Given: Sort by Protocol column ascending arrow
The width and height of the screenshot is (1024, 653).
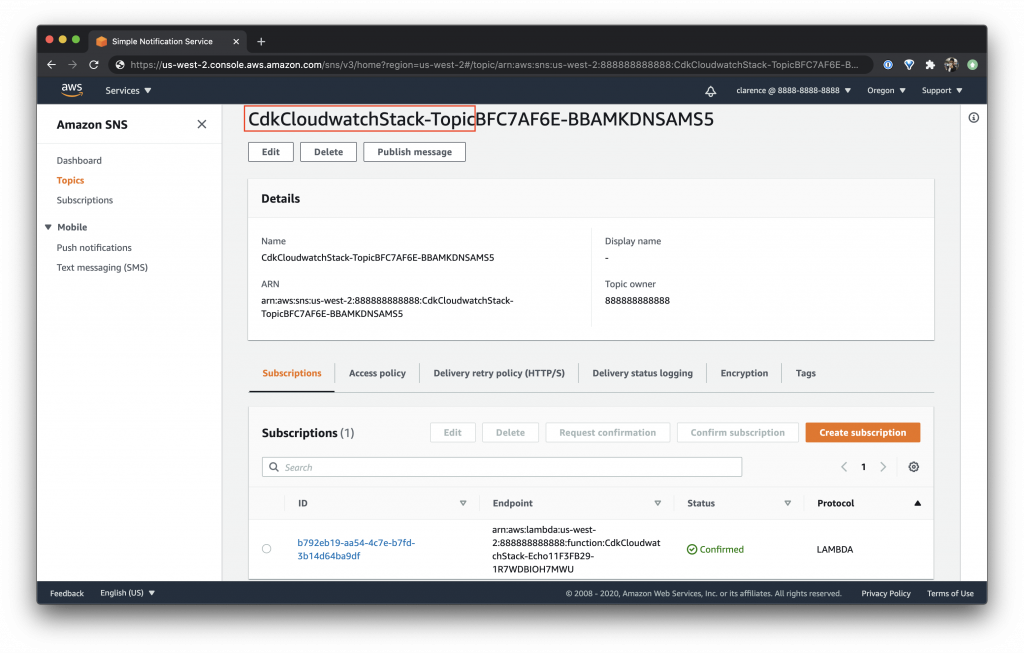Looking at the screenshot, I should click(918, 503).
